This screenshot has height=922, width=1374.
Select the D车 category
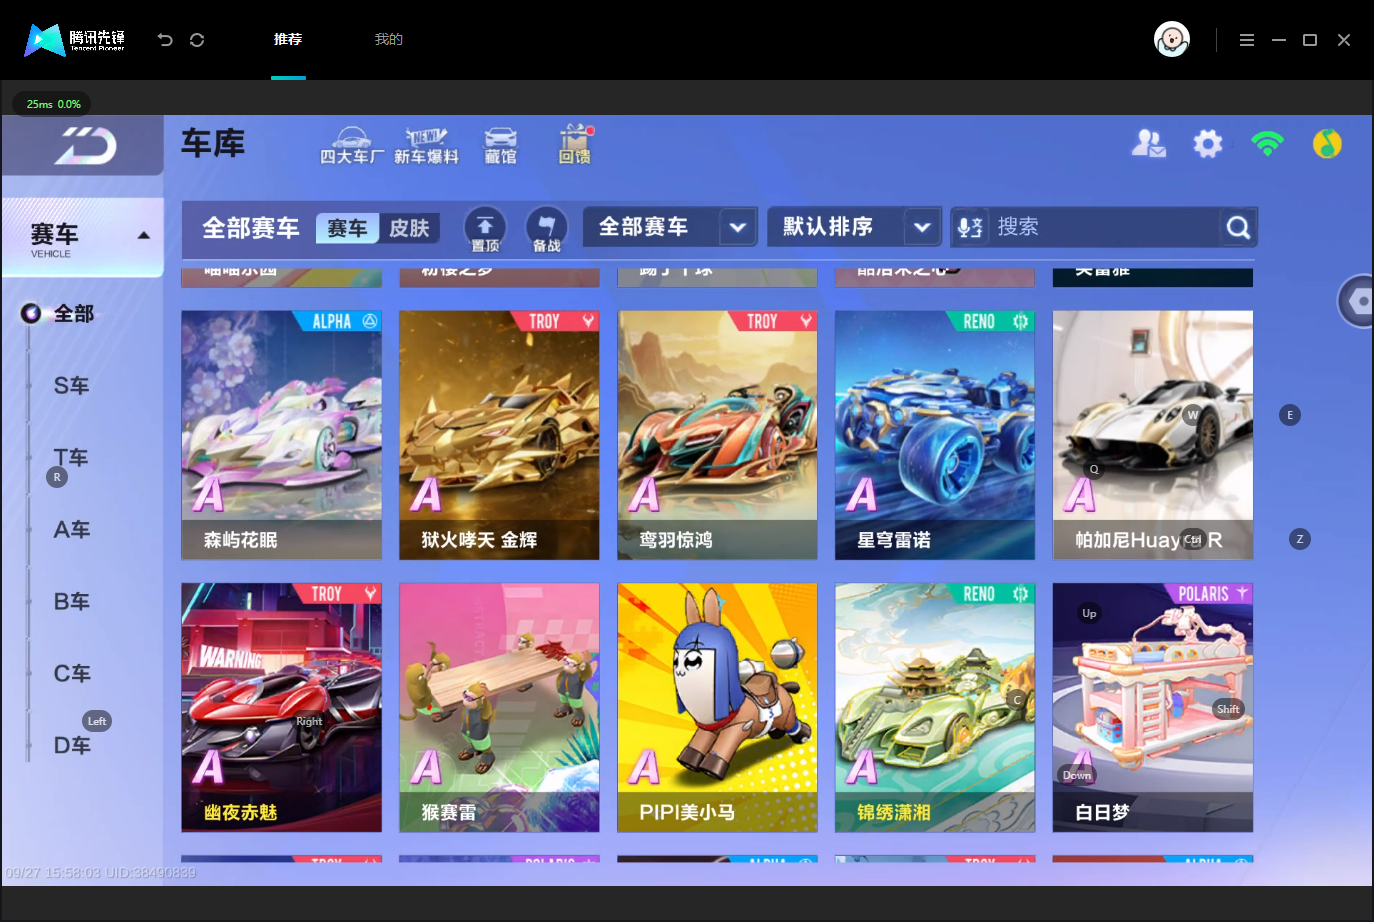click(72, 746)
